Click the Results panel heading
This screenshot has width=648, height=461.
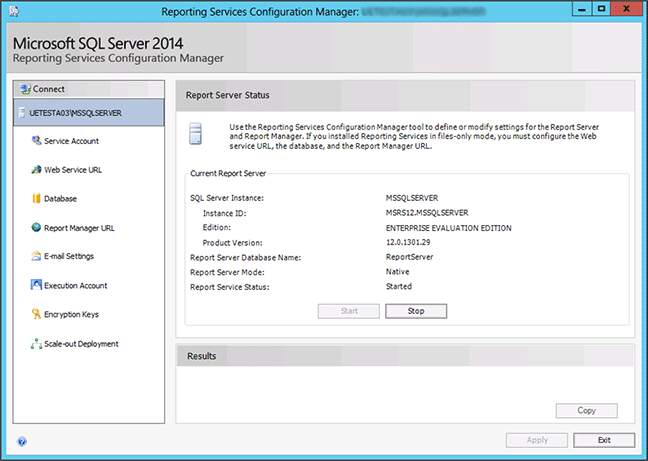202,356
